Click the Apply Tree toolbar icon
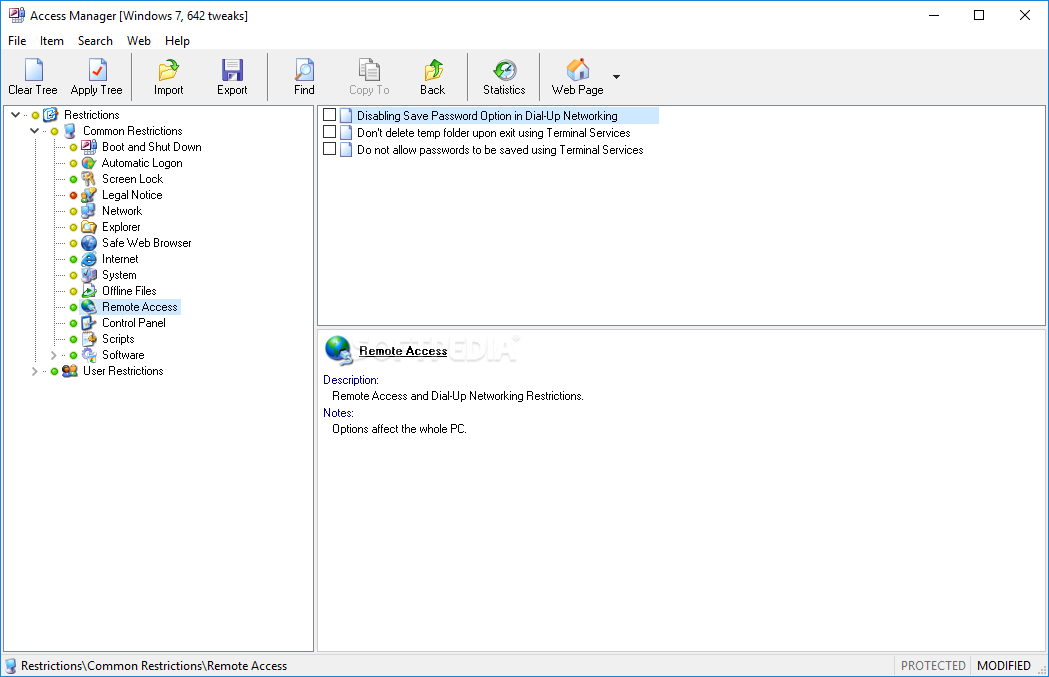 click(x=97, y=70)
